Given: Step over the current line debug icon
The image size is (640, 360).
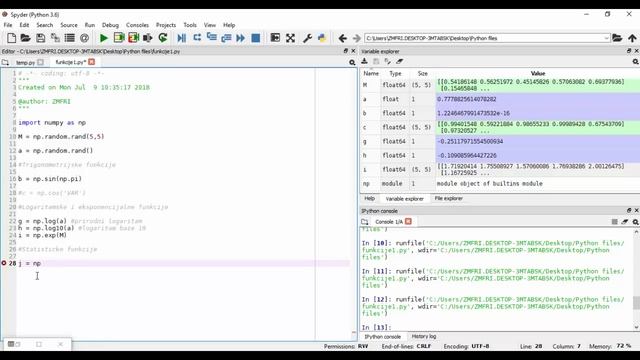Looking at the screenshot, I should (x=197, y=38).
